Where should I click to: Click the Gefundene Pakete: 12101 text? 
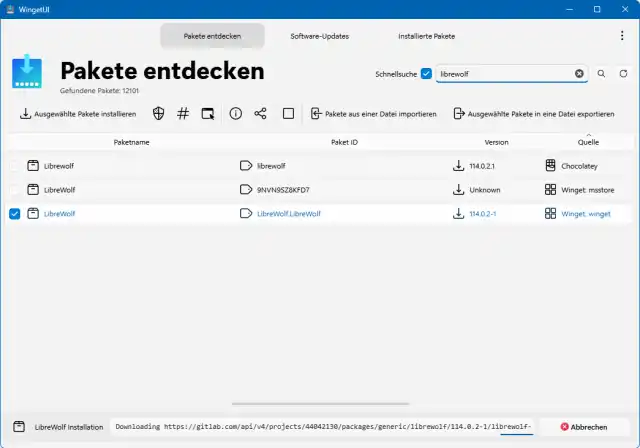[99, 91]
